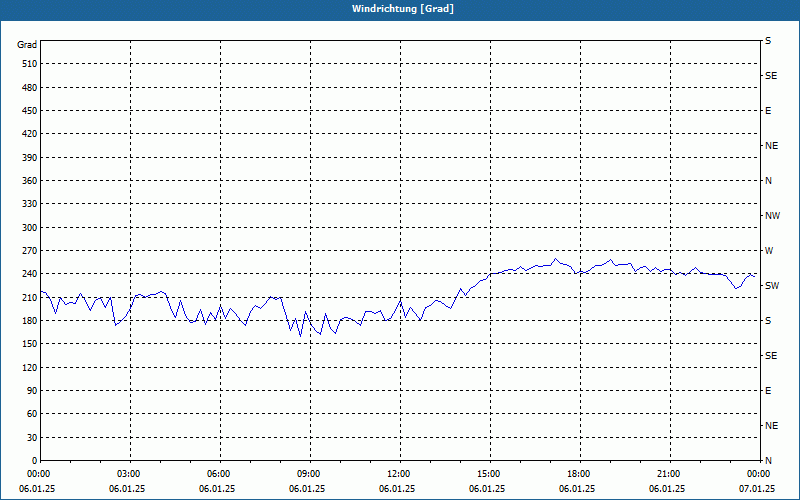800x500 pixels.
Task: Click the 09:00 time axis label
Action: pos(307,474)
